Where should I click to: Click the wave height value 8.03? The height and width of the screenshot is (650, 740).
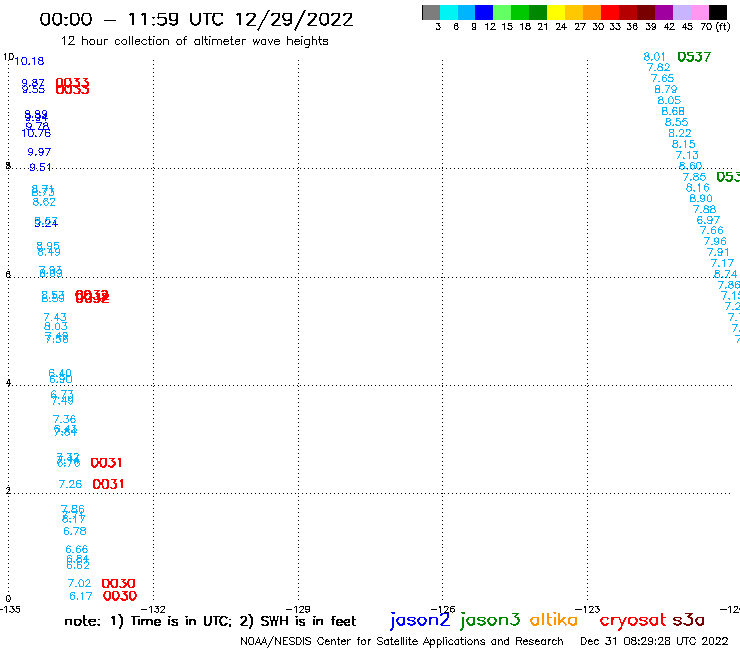(56, 326)
